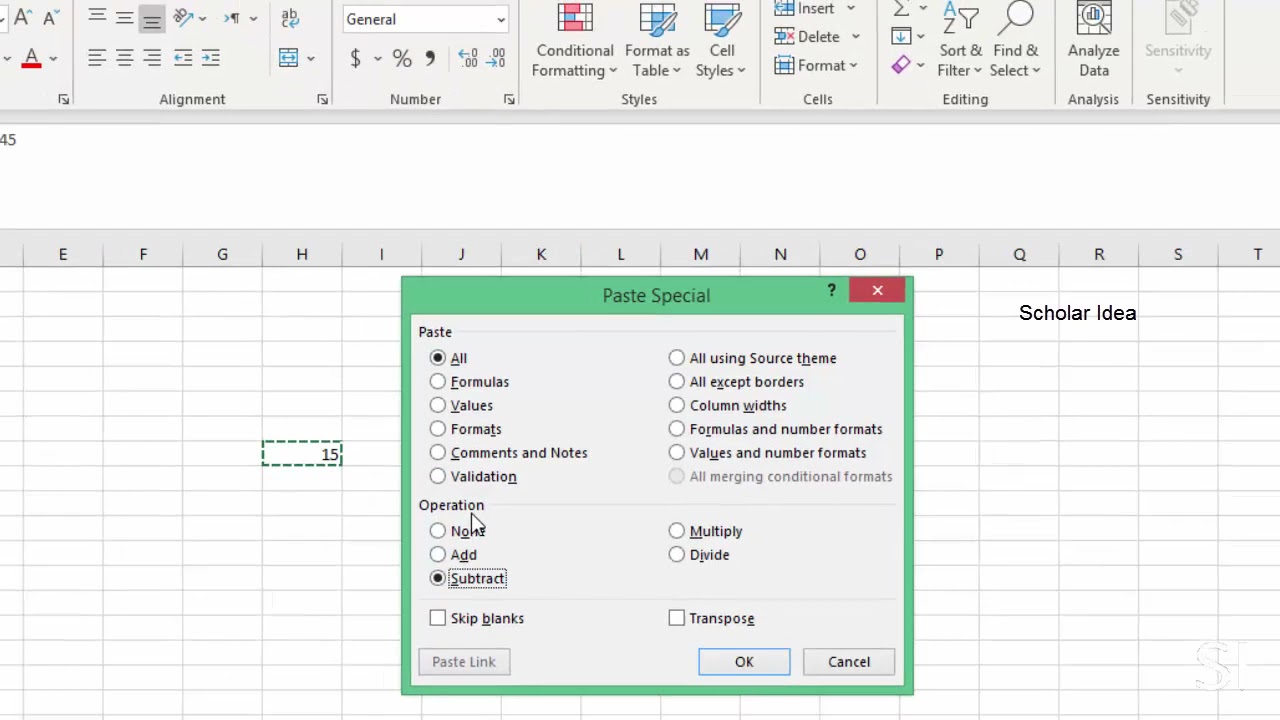
Task: Open the Font settings dialog launcher
Action: tap(63, 99)
